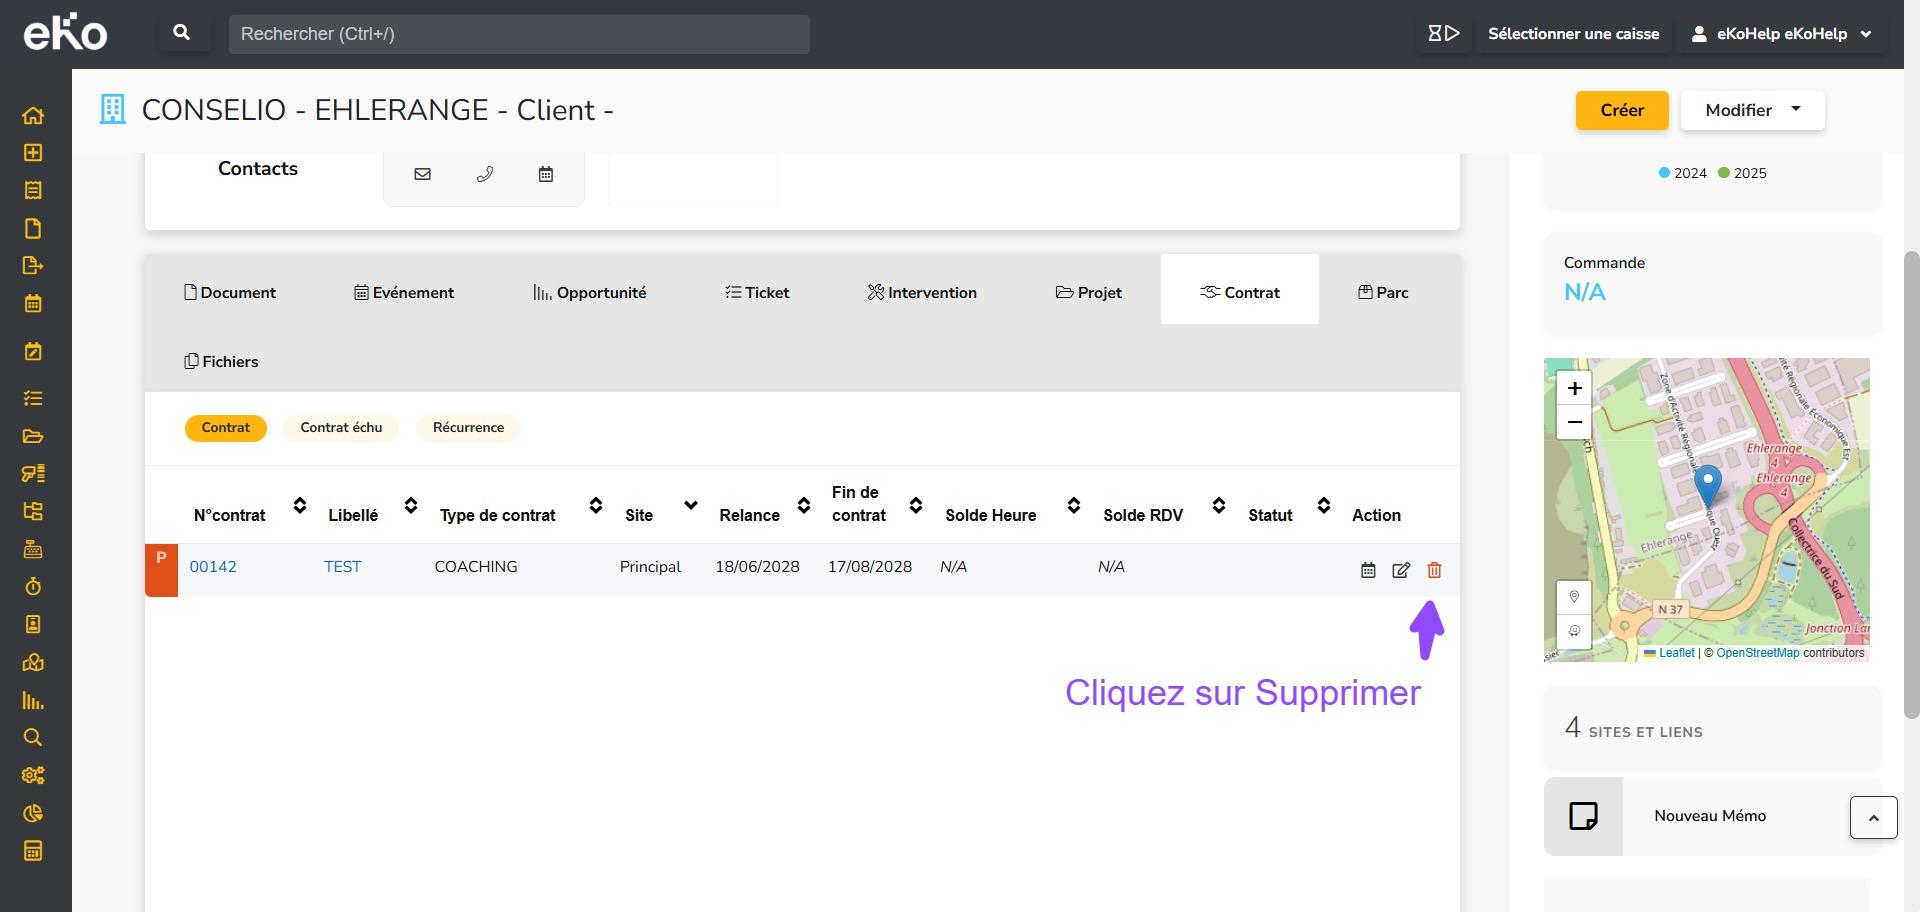The width and height of the screenshot is (1920, 912).
Task: Switch to the Ticket tab
Action: (757, 292)
